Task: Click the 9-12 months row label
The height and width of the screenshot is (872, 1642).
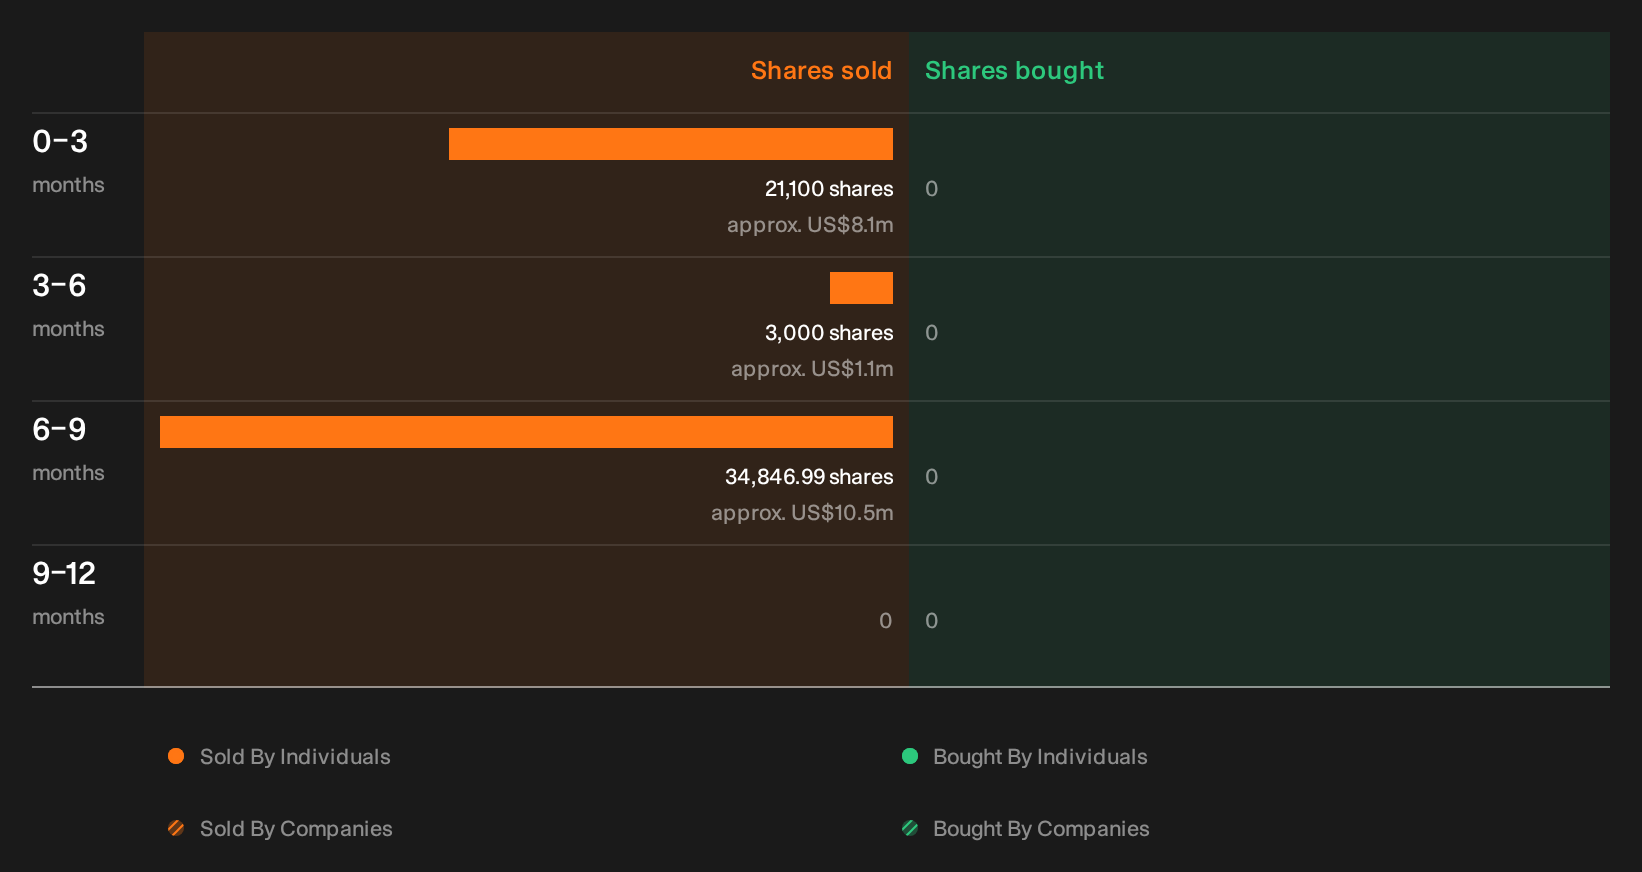Action: (68, 593)
